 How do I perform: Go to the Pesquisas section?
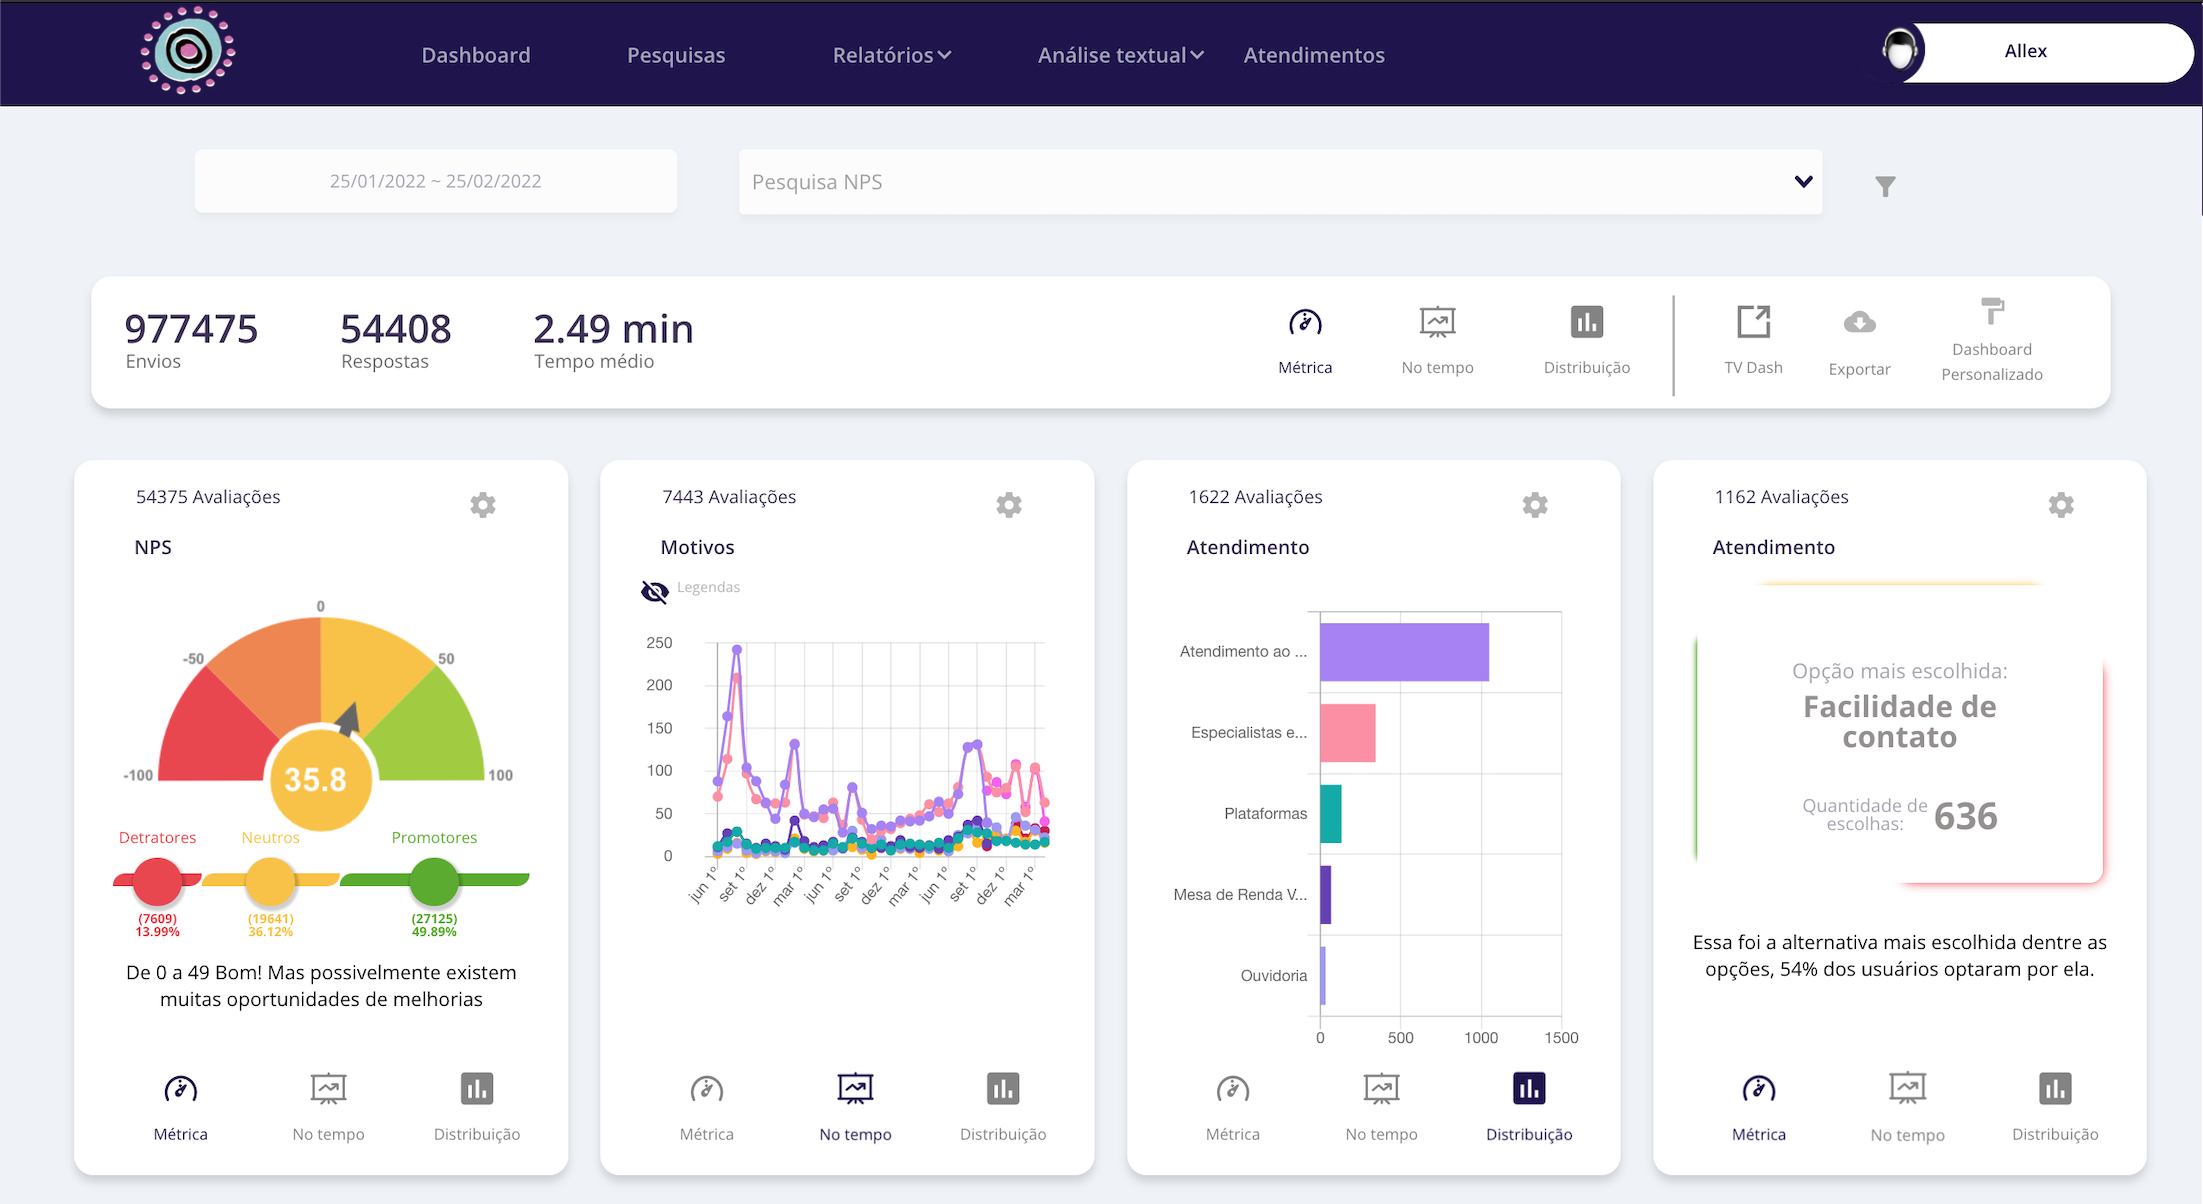676,55
